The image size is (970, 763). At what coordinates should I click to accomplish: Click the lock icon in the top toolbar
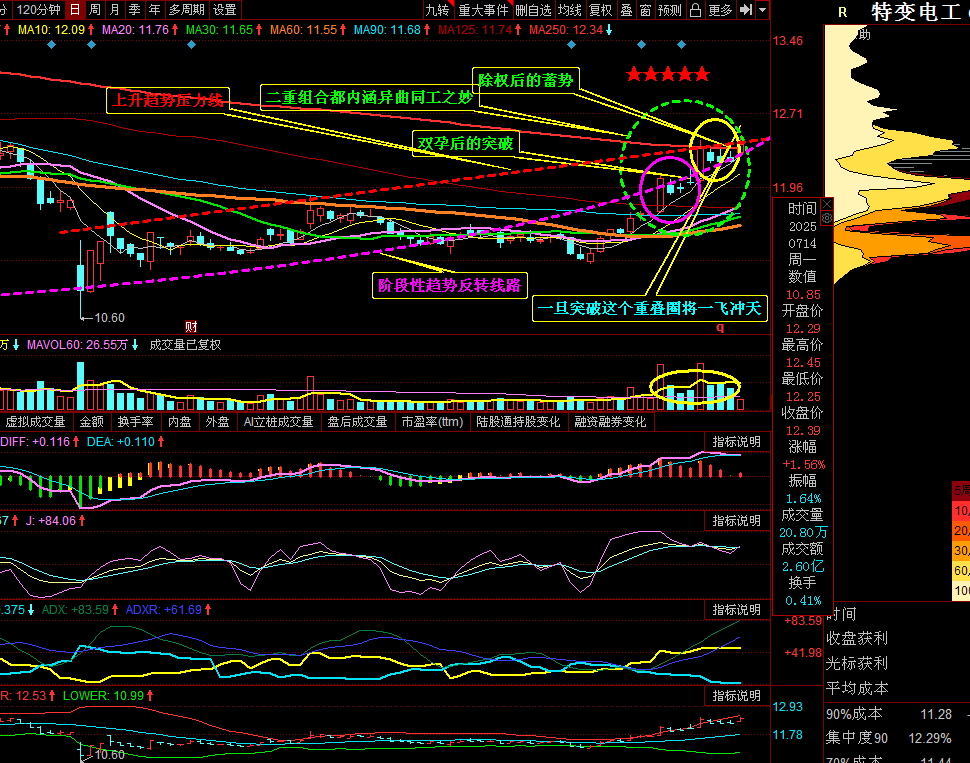coord(695,10)
